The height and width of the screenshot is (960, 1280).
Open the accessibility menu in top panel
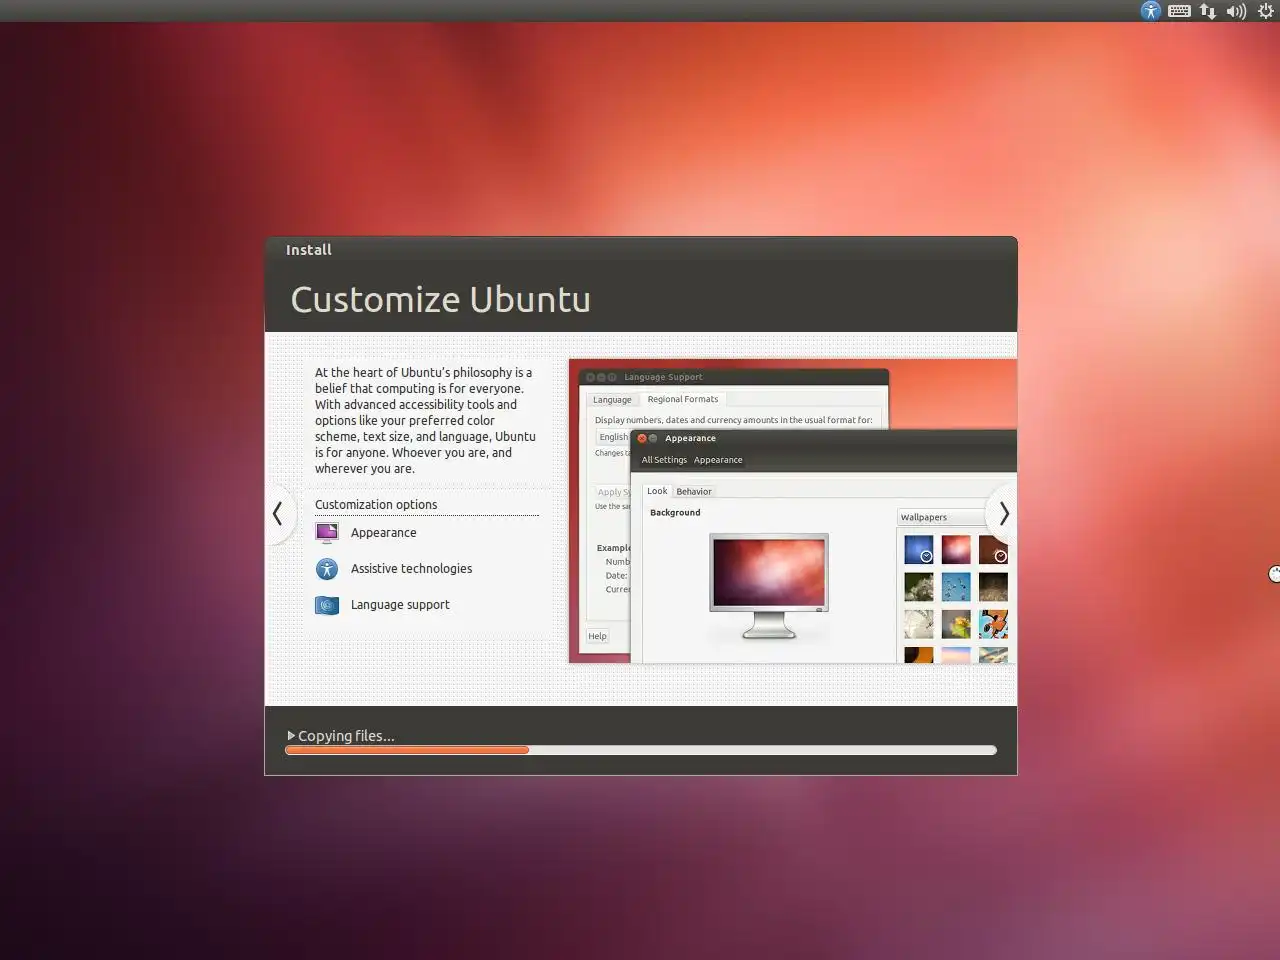pos(1151,11)
